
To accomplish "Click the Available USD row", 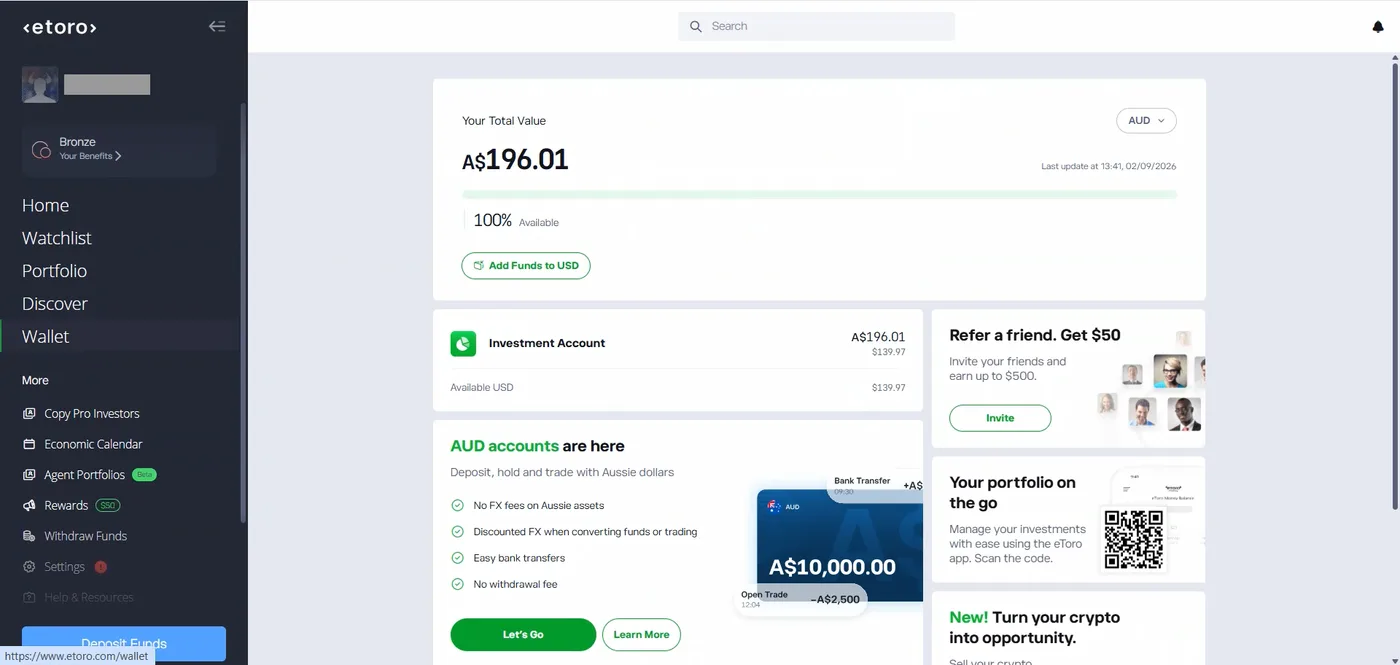I will pyautogui.click(x=677, y=388).
